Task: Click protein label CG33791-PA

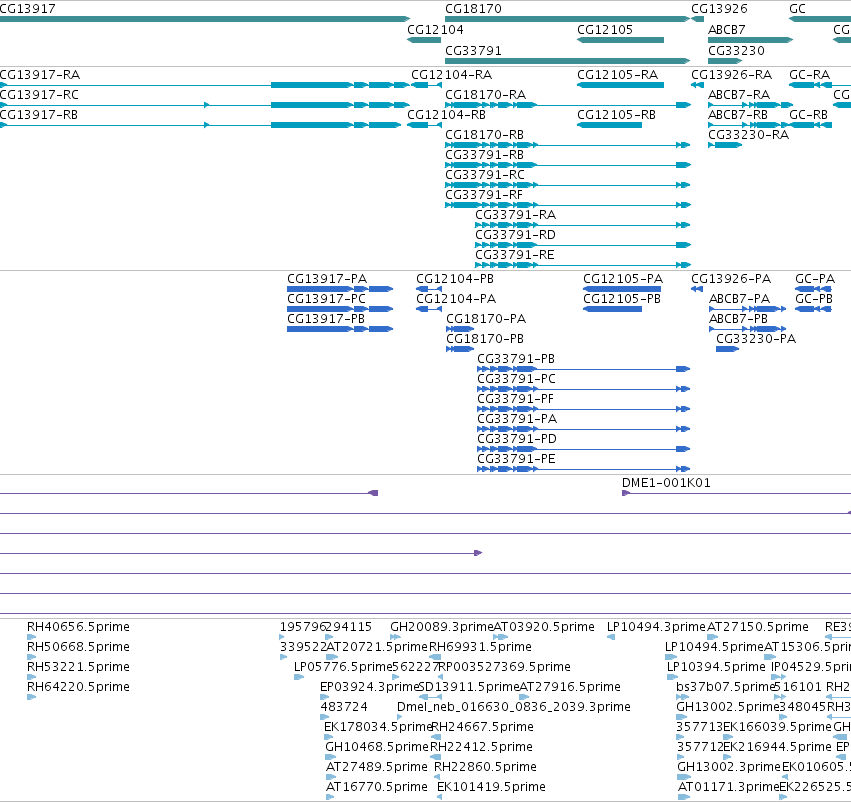Action: (517, 419)
